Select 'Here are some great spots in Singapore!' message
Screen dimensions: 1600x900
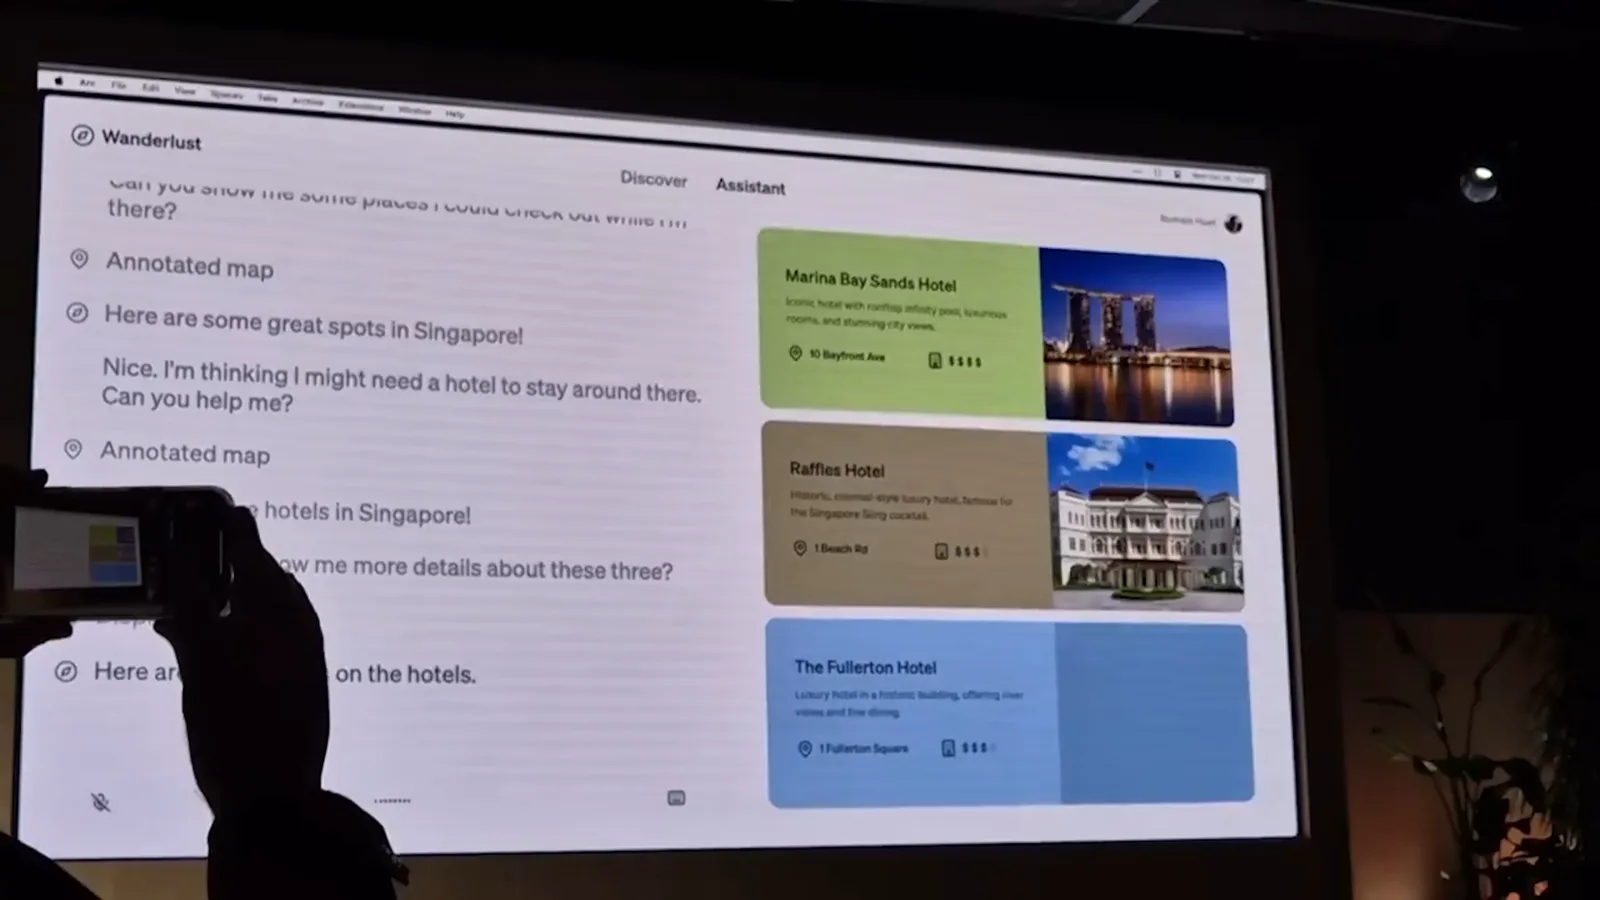(x=313, y=325)
